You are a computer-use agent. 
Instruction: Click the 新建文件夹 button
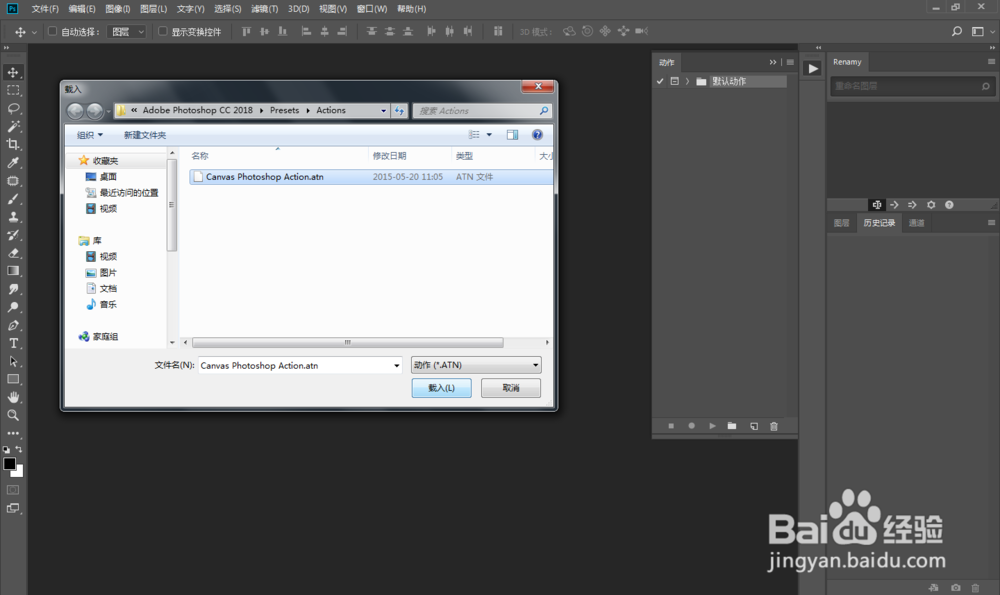coord(145,135)
